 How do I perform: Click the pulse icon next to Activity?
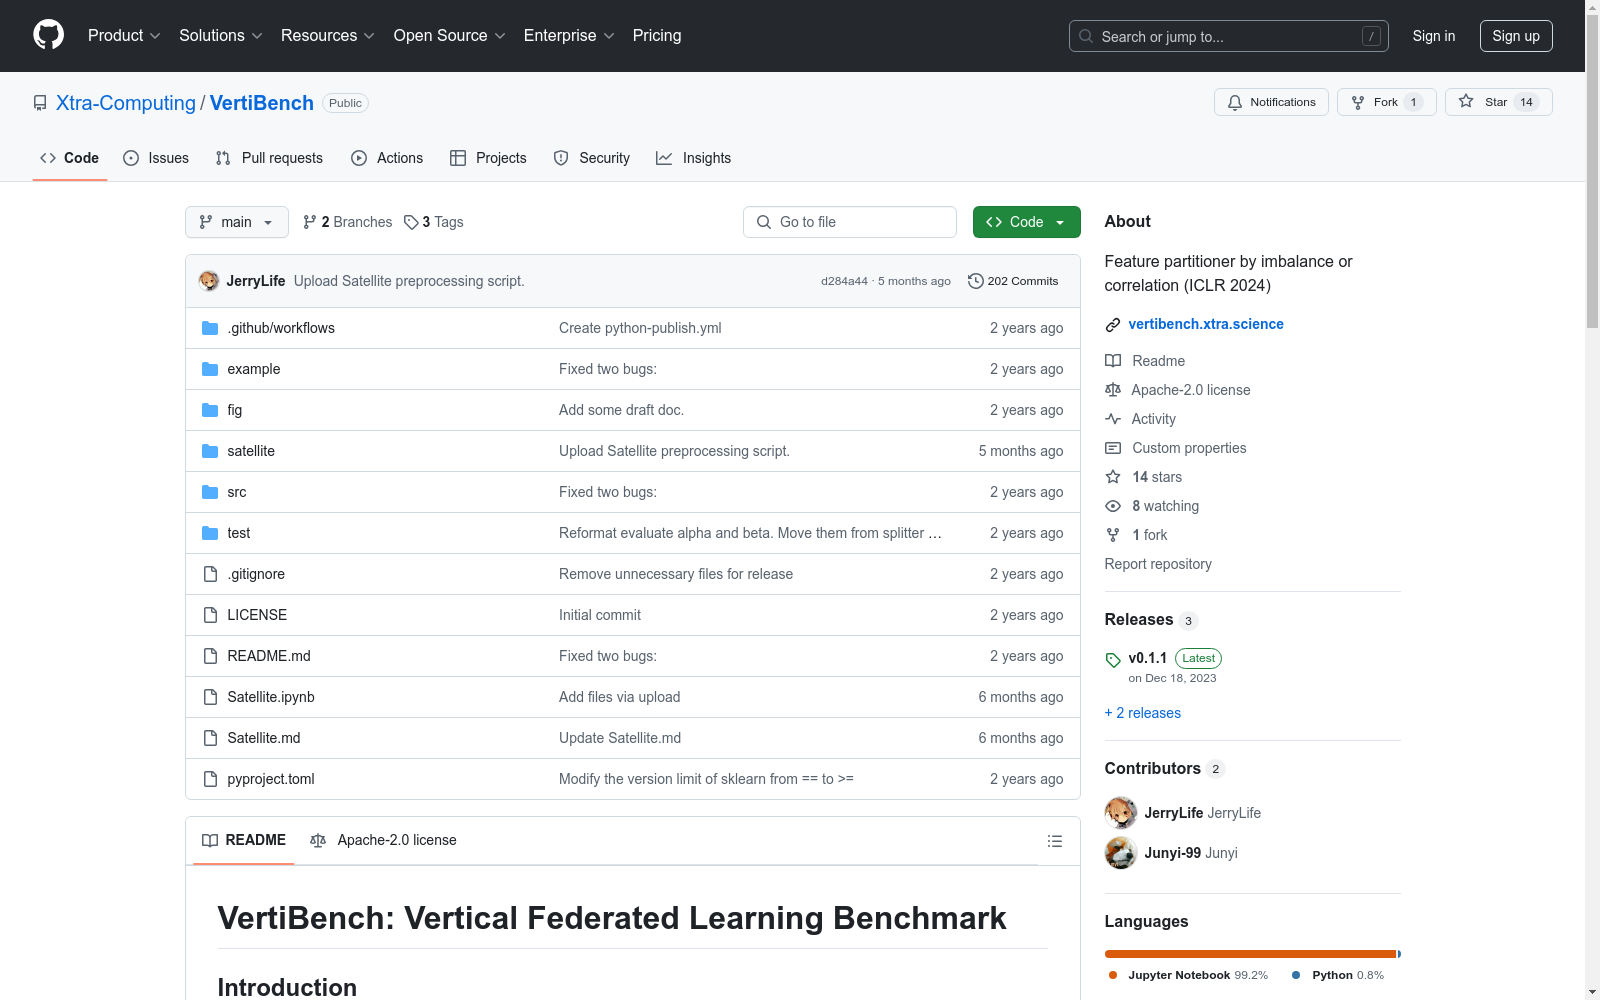tap(1113, 419)
